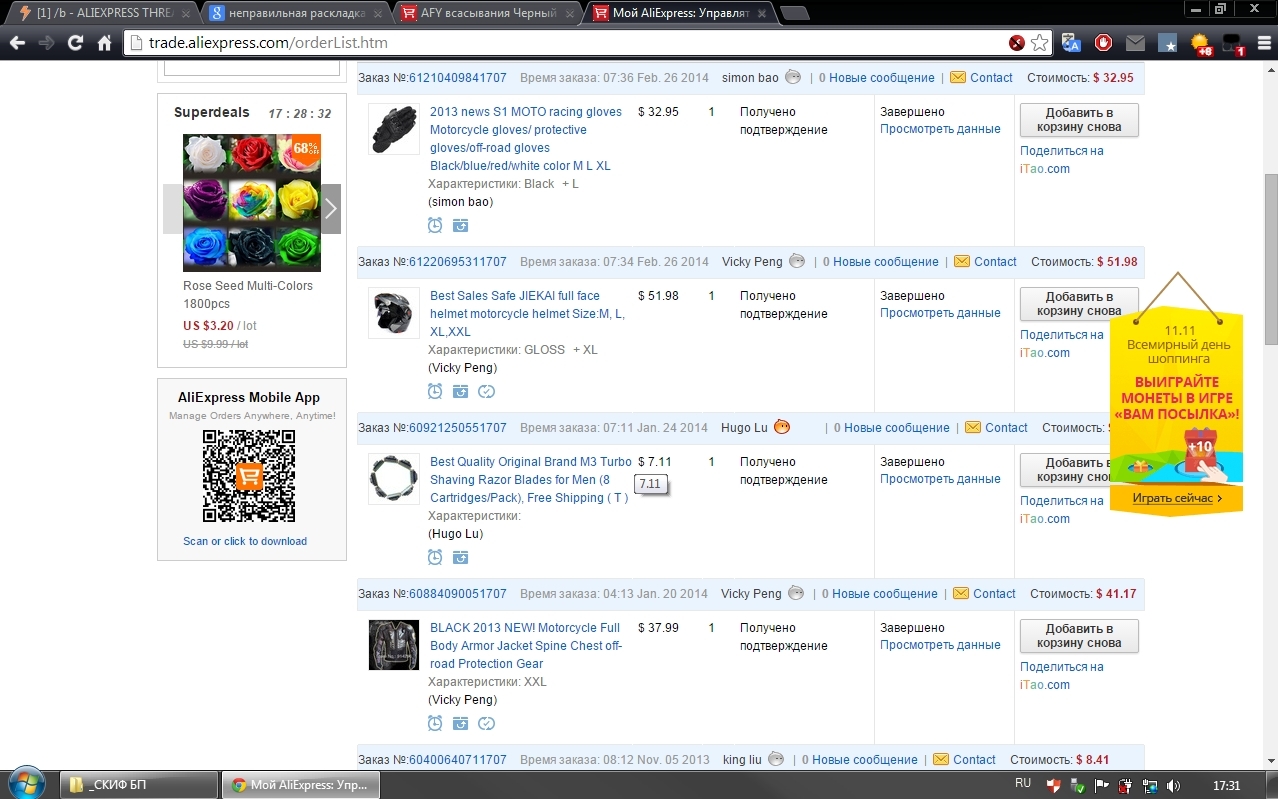Contact king liu for order 60400640711707
Viewport: 1278px width, 799px height.
974,759
